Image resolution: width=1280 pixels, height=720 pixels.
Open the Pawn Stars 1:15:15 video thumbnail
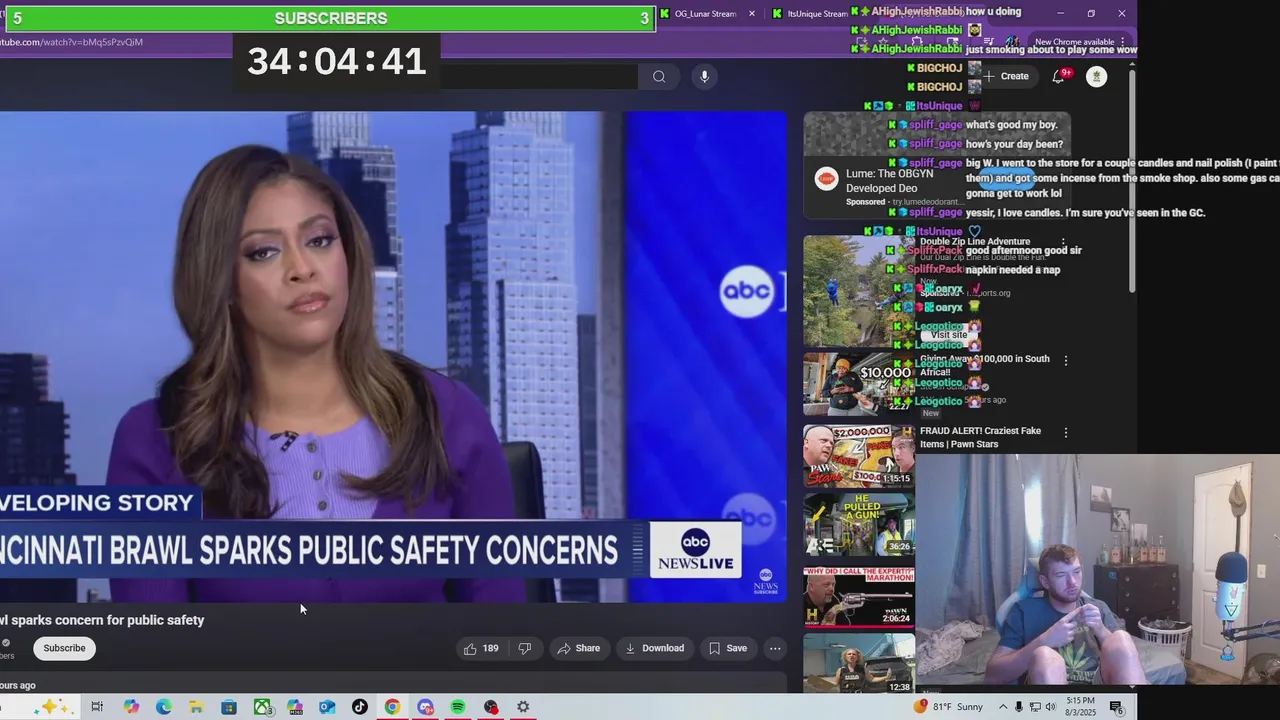[x=859, y=456]
